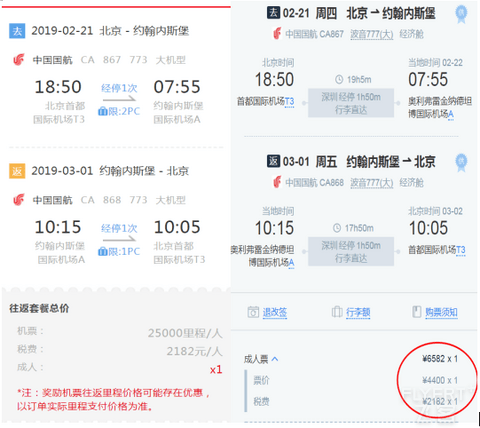
Task: Click 2019-03-01 约翰内斯堡 - 北京 header
Action: [110, 171]
